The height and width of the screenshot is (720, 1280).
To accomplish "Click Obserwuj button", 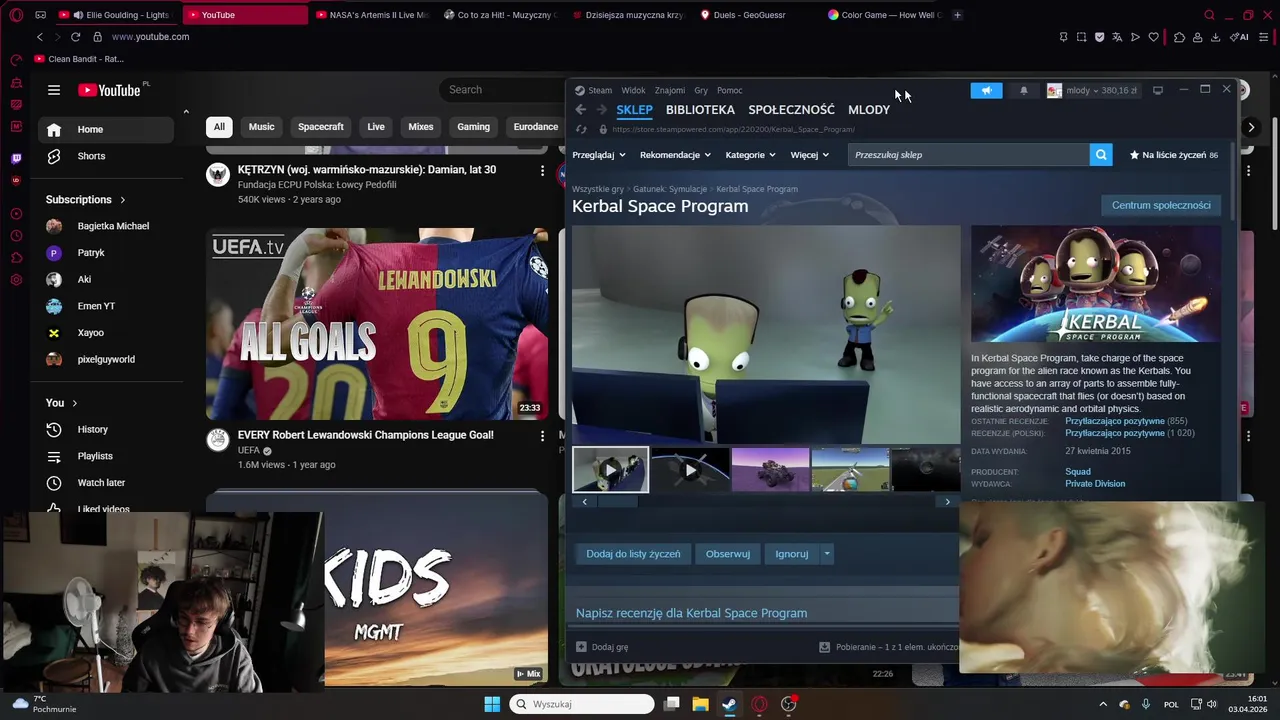I will (728, 554).
